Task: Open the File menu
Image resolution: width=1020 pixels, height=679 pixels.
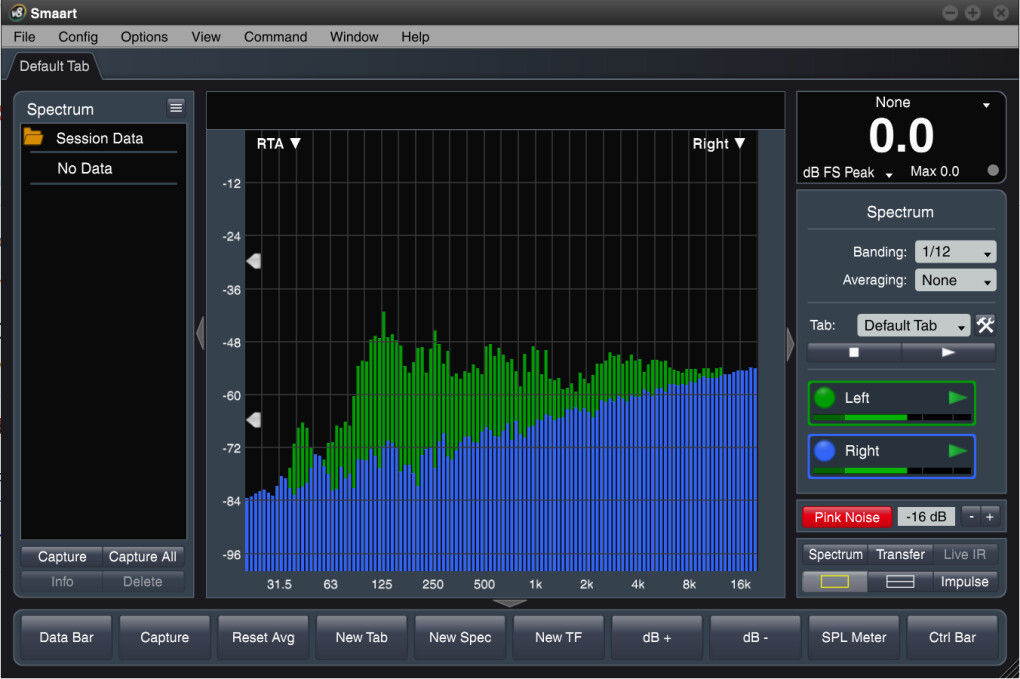Action: (x=24, y=37)
